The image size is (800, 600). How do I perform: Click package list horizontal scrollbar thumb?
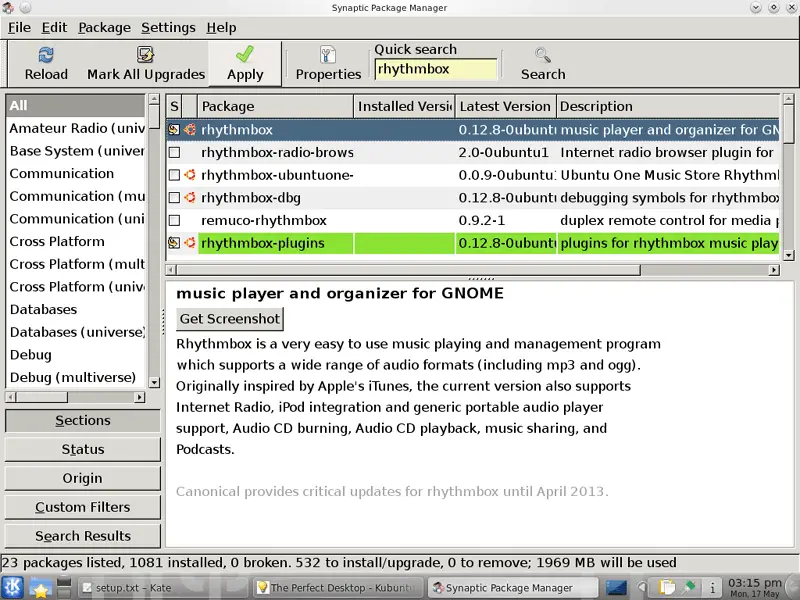pos(408,270)
